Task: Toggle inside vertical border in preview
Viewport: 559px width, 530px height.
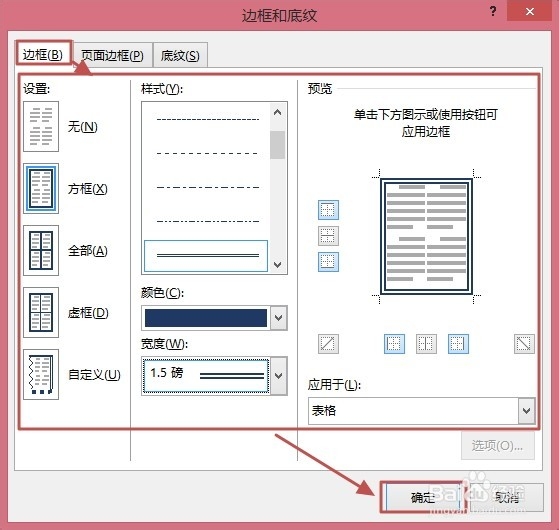Action: click(426, 344)
